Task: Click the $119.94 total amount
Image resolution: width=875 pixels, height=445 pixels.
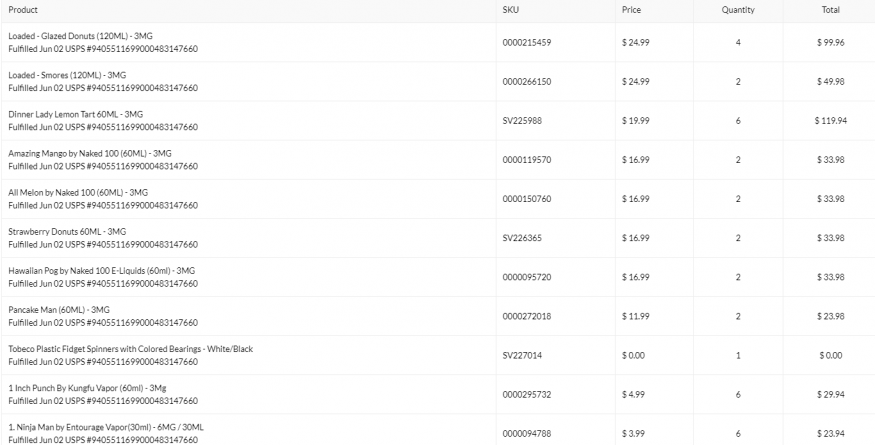Action: (x=830, y=120)
